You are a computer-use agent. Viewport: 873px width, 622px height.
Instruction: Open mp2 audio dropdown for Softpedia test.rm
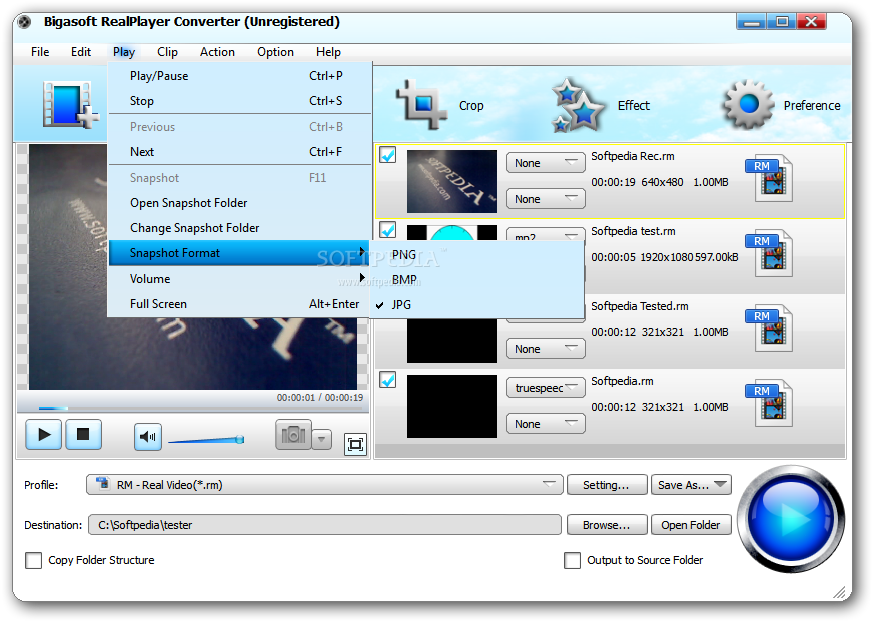coord(546,234)
